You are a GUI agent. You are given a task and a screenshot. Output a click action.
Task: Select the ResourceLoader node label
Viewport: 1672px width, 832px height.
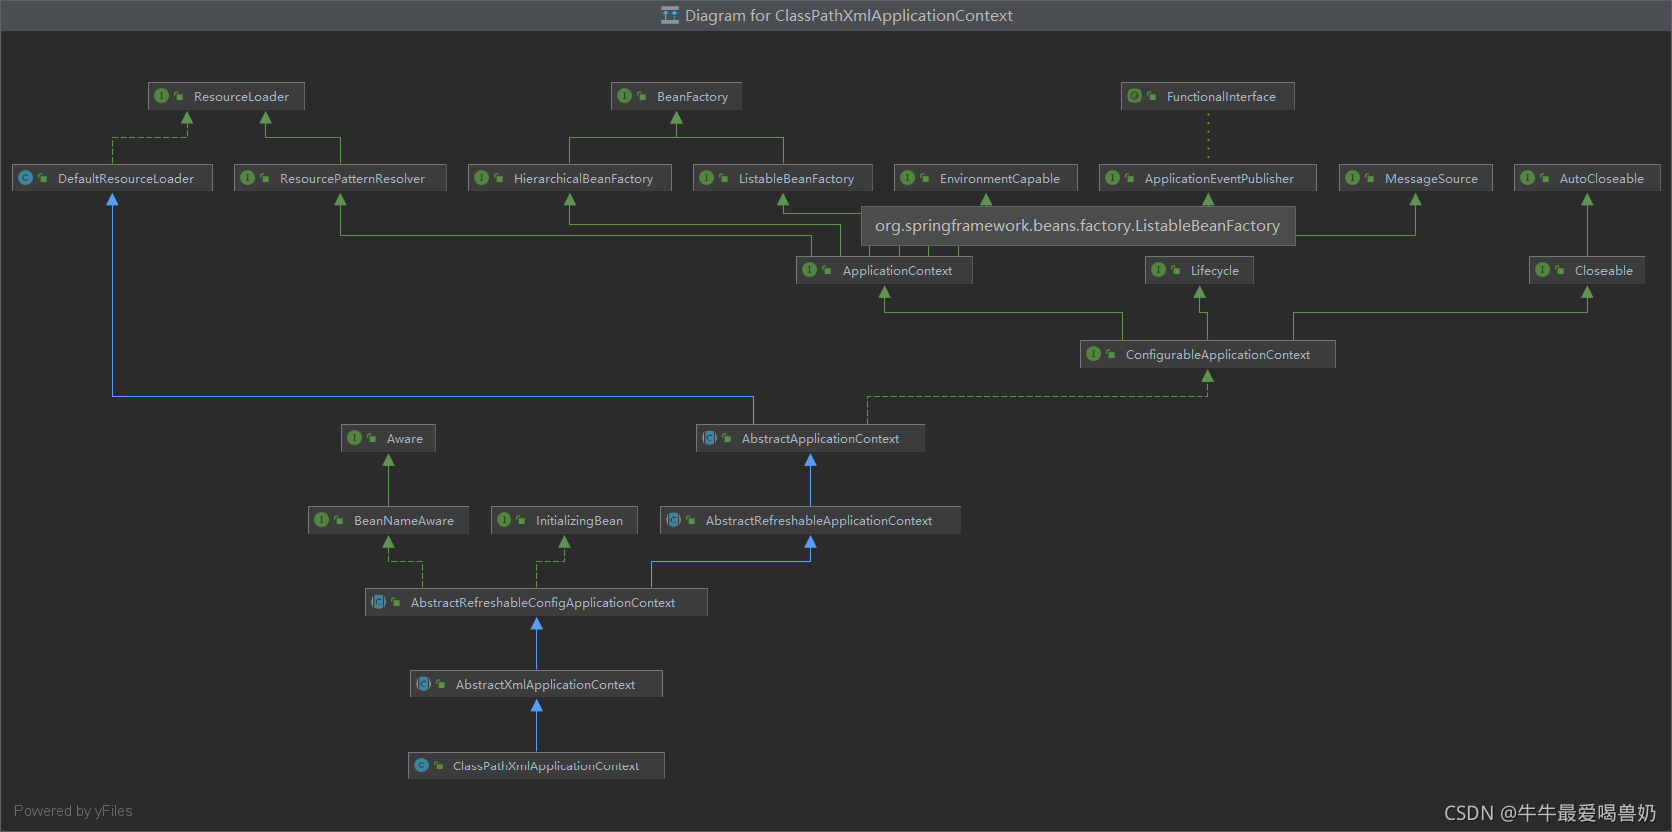coord(241,97)
